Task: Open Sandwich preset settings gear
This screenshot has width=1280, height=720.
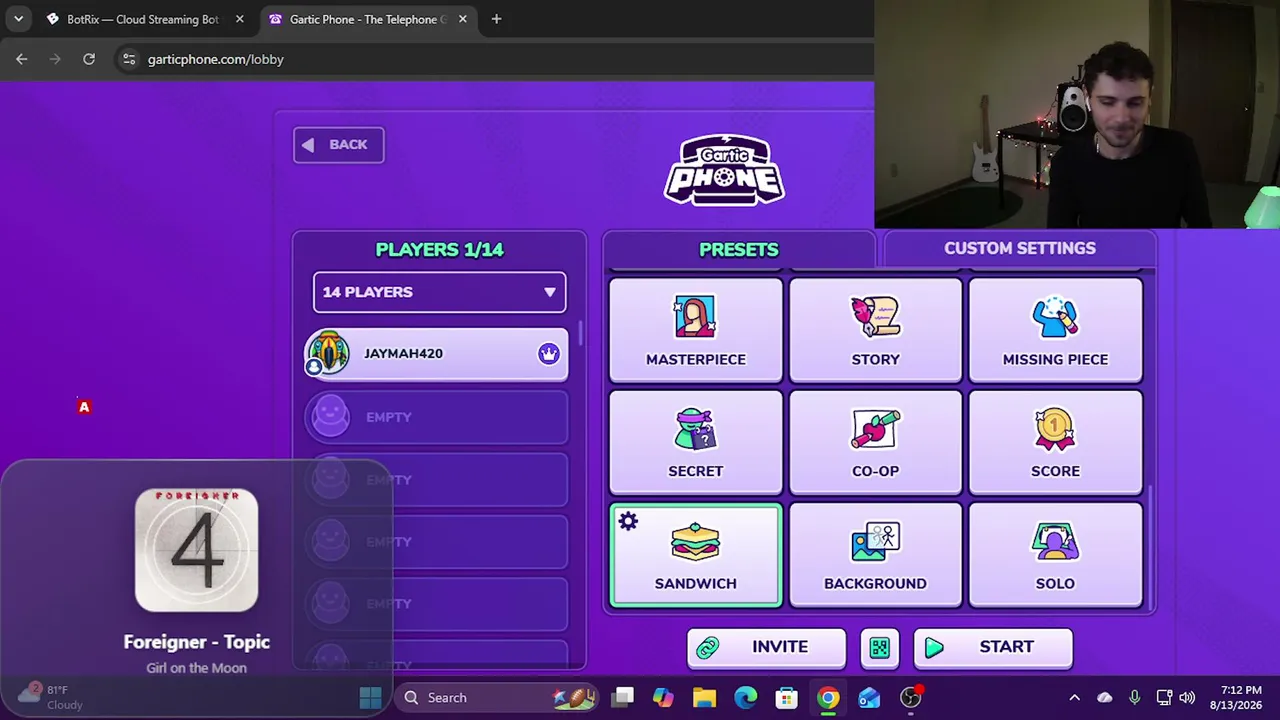Action: pyautogui.click(x=628, y=521)
